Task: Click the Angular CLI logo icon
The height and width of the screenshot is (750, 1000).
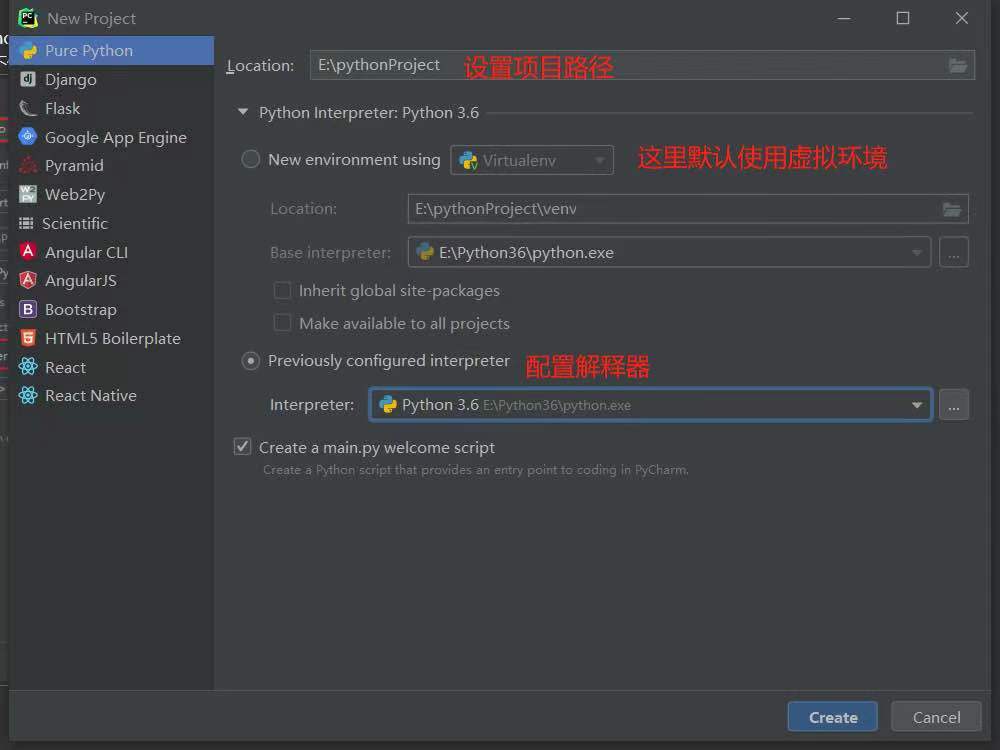Action: coord(27,252)
